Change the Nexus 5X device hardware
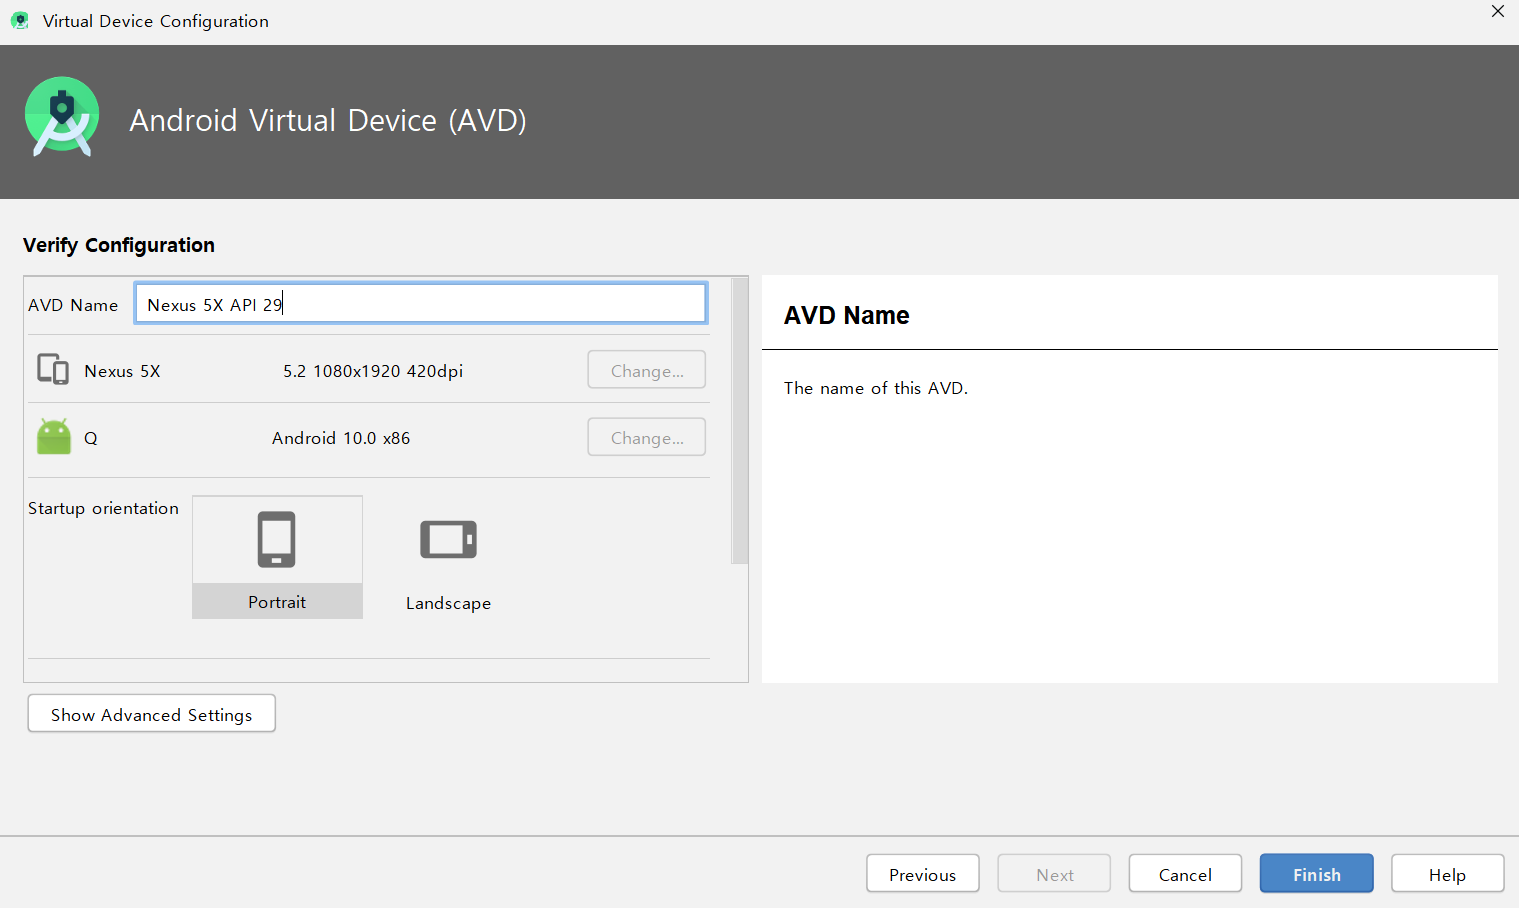Screen dimensions: 1519x908 (647, 370)
